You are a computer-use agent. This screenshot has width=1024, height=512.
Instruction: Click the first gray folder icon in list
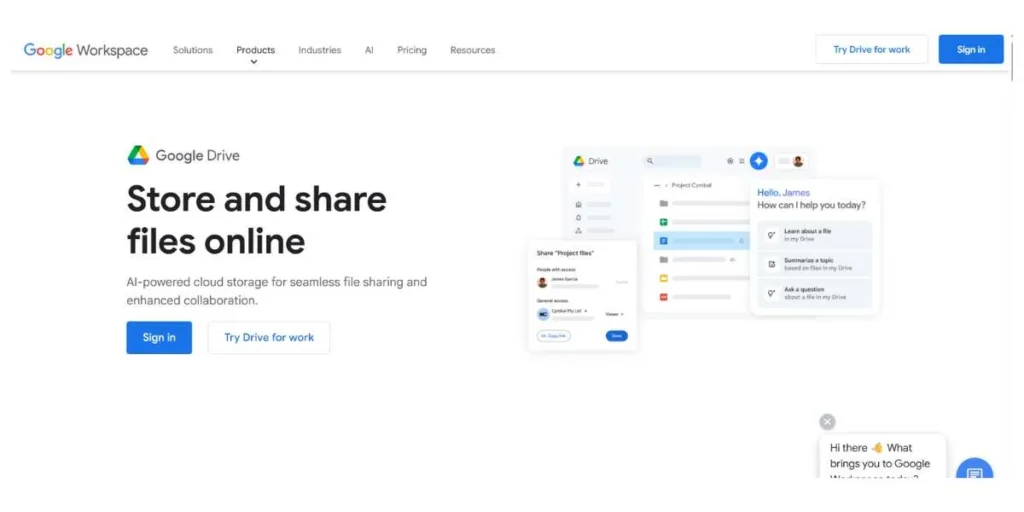tap(664, 204)
